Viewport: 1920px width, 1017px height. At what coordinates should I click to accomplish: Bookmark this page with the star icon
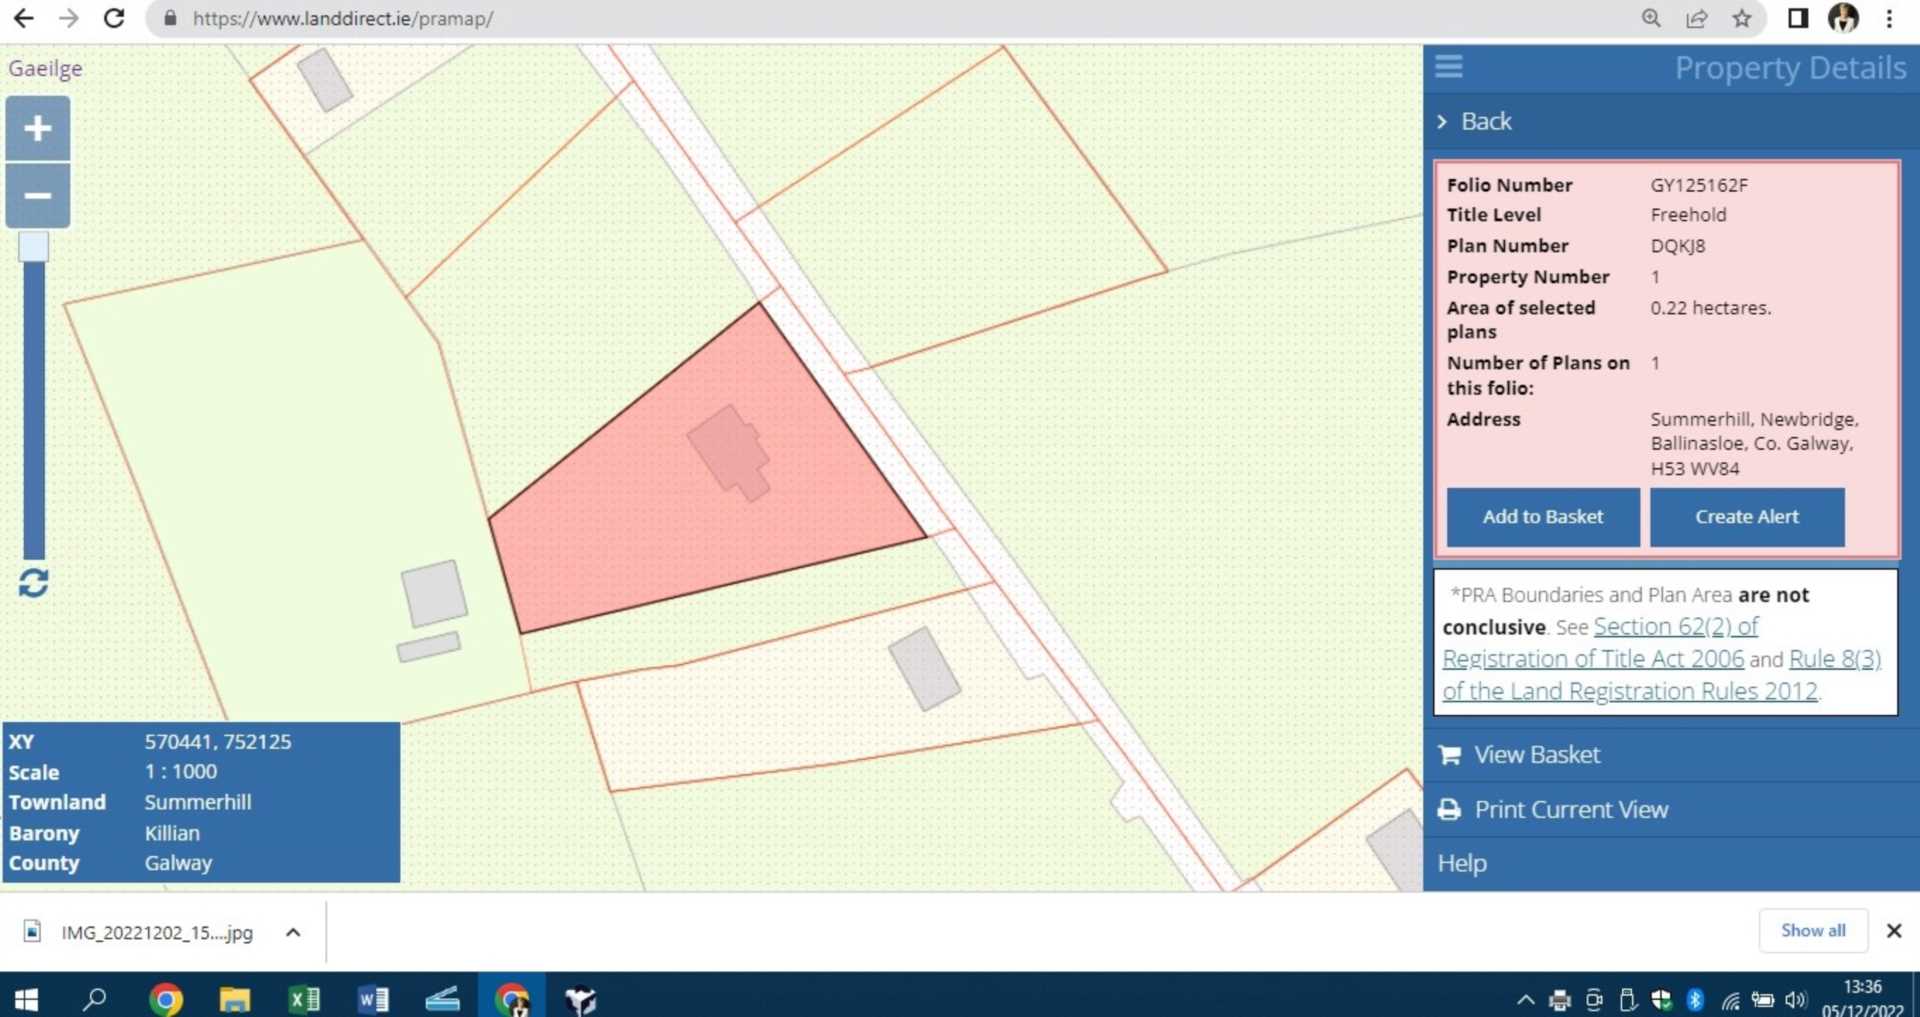(1742, 18)
